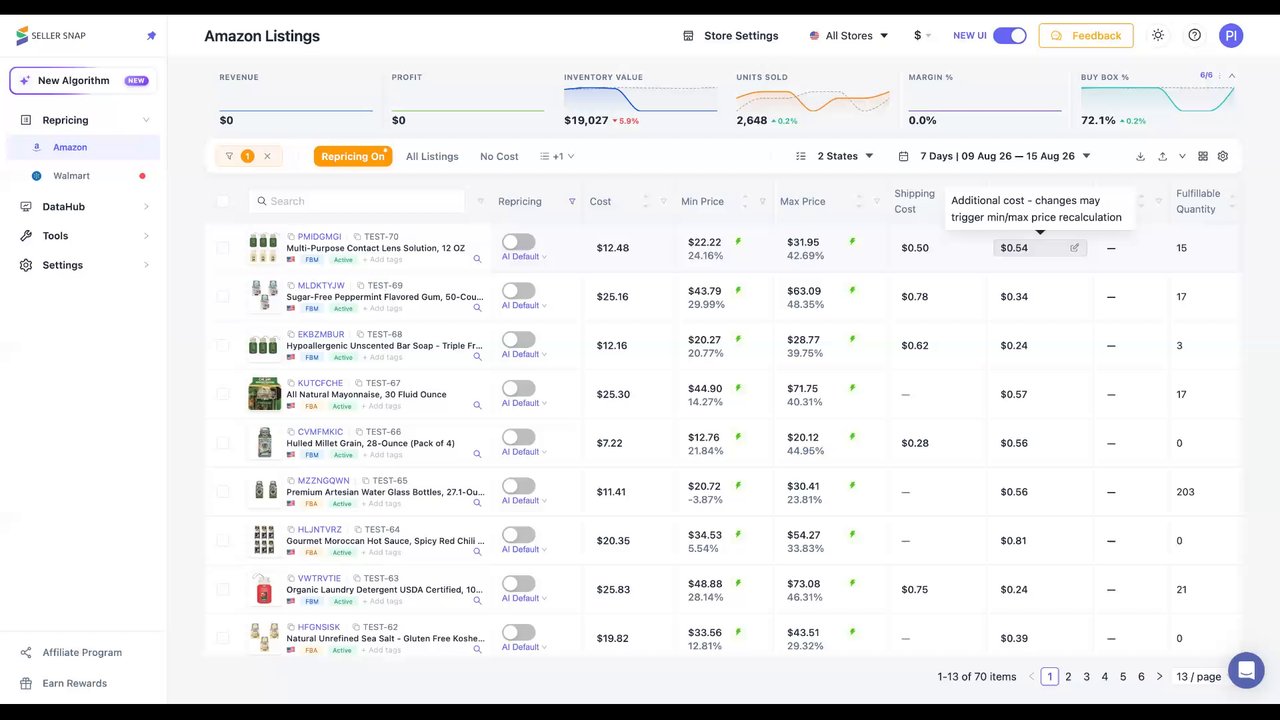Toggle the NEW UI switch
The image size is (1280, 720).
click(x=1010, y=36)
